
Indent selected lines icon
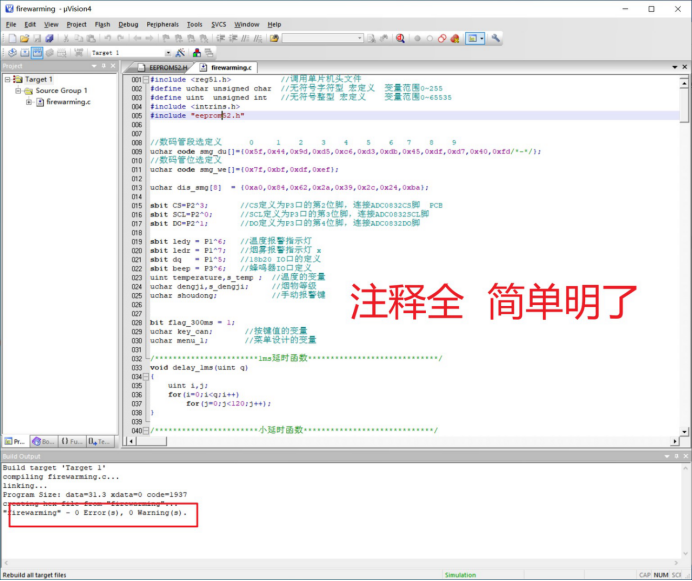click(x=221, y=38)
